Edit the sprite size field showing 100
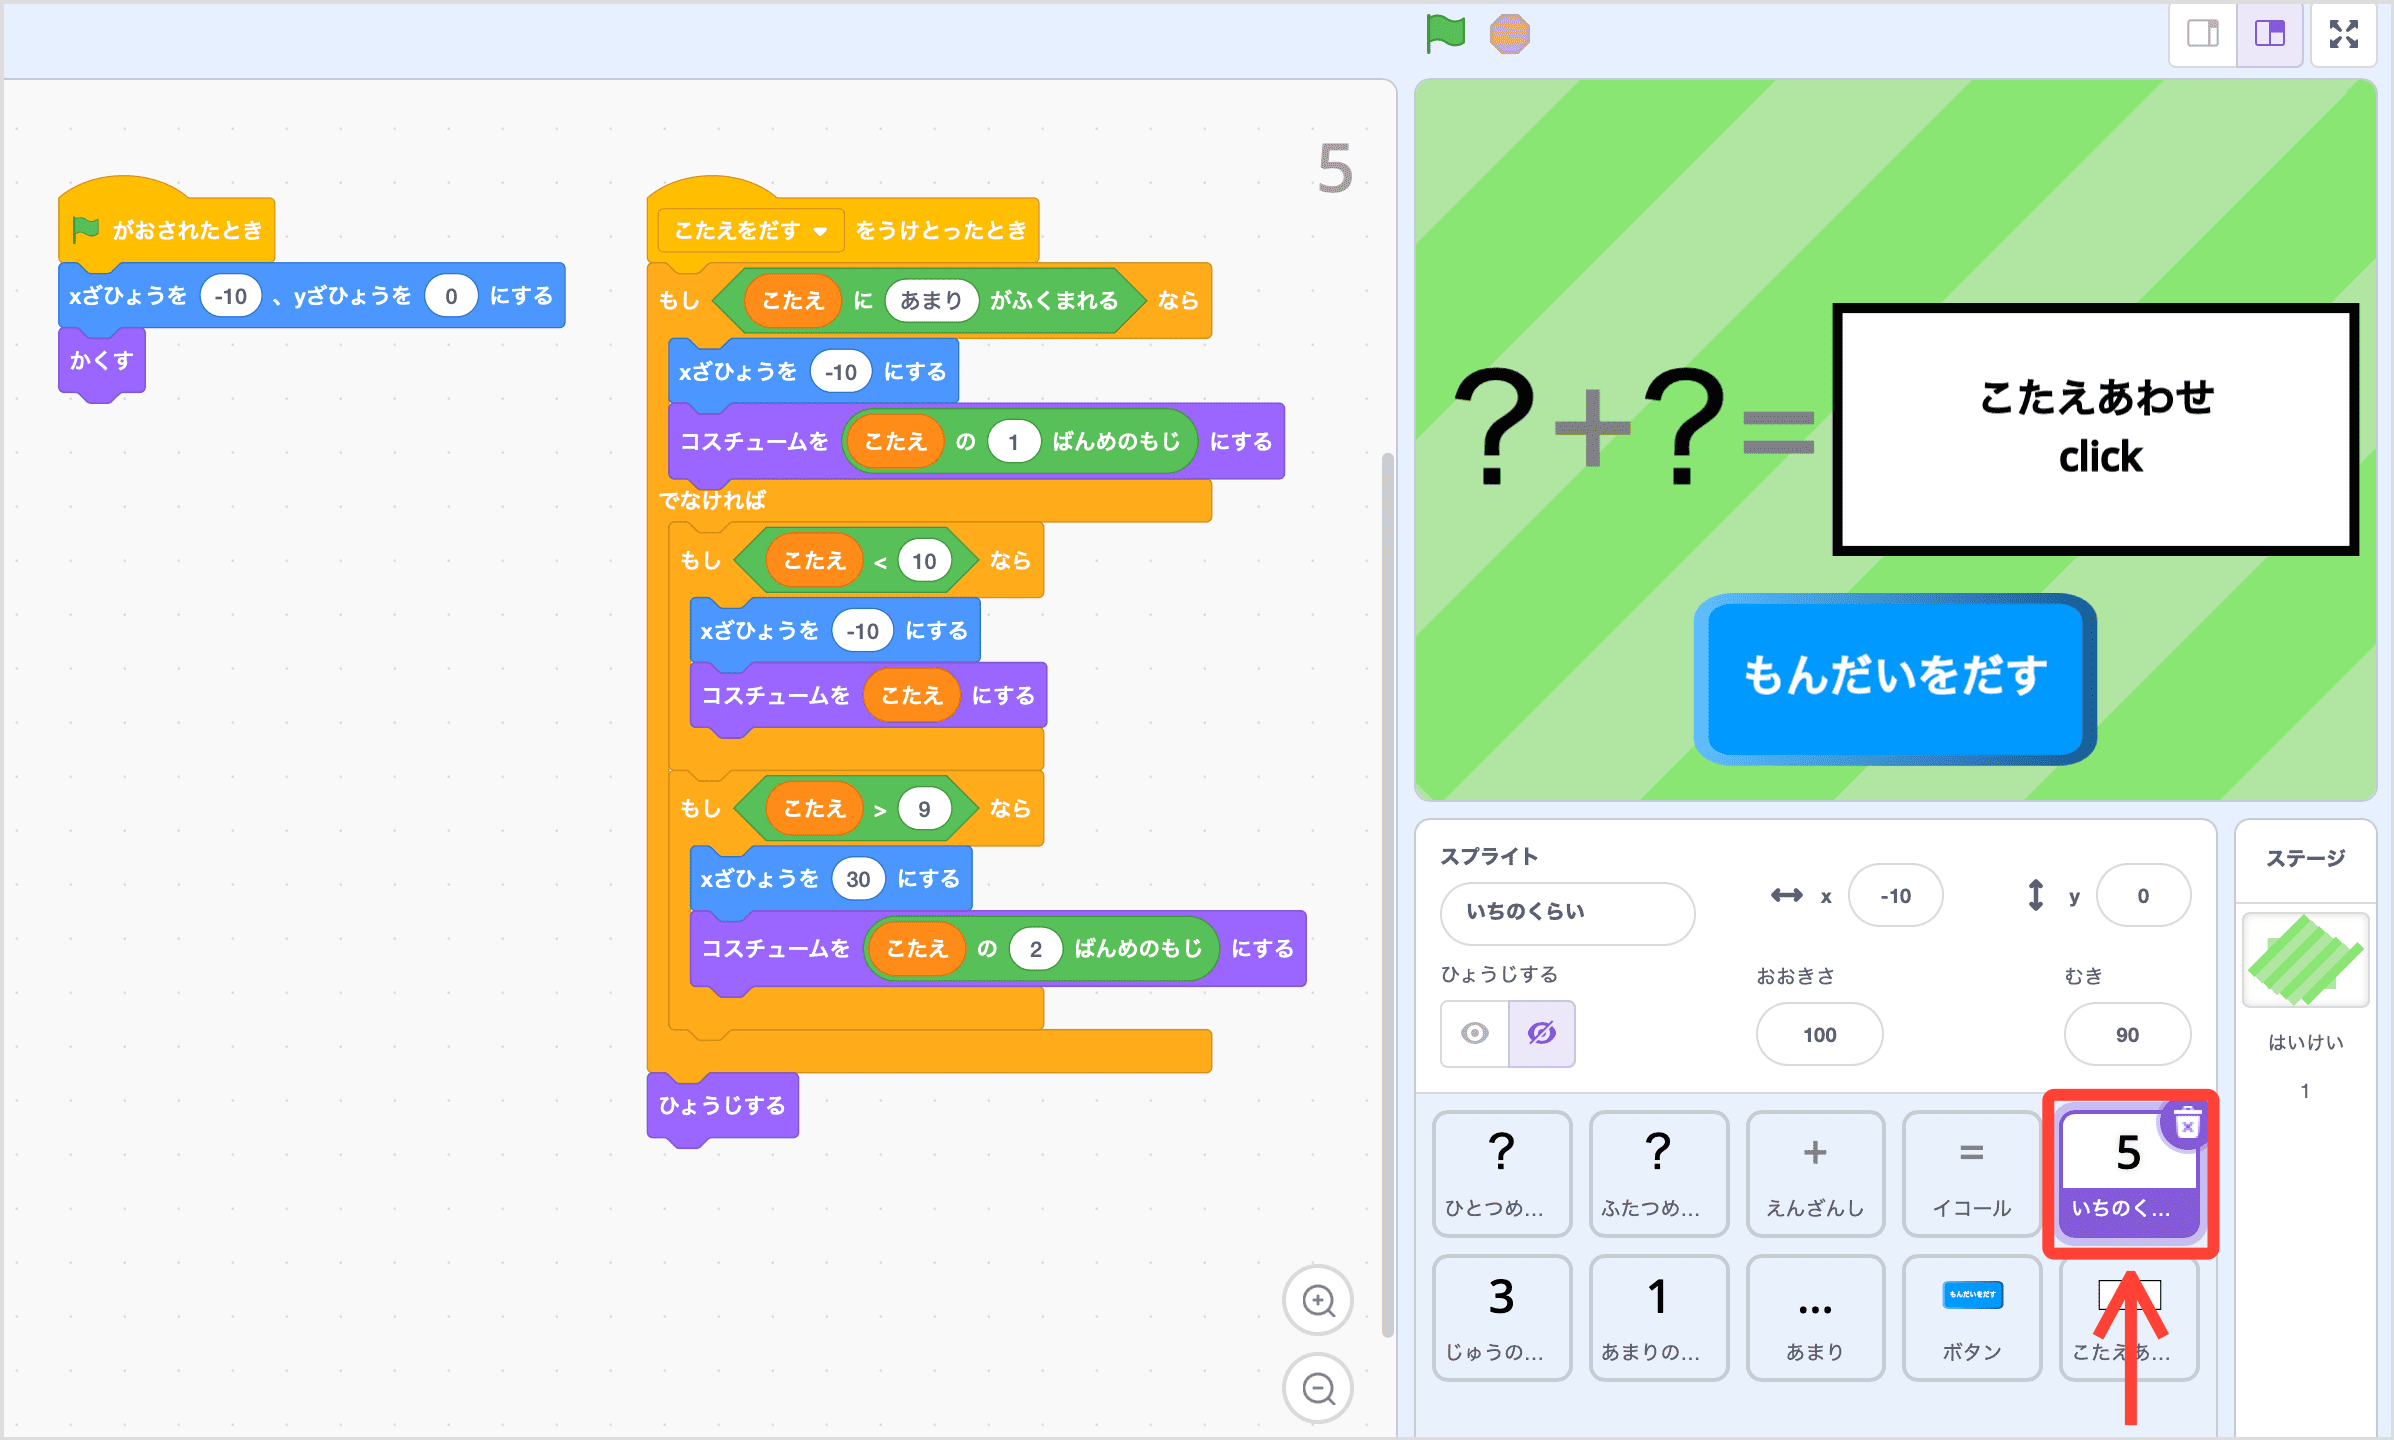 pyautogui.click(x=1818, y=1034)
